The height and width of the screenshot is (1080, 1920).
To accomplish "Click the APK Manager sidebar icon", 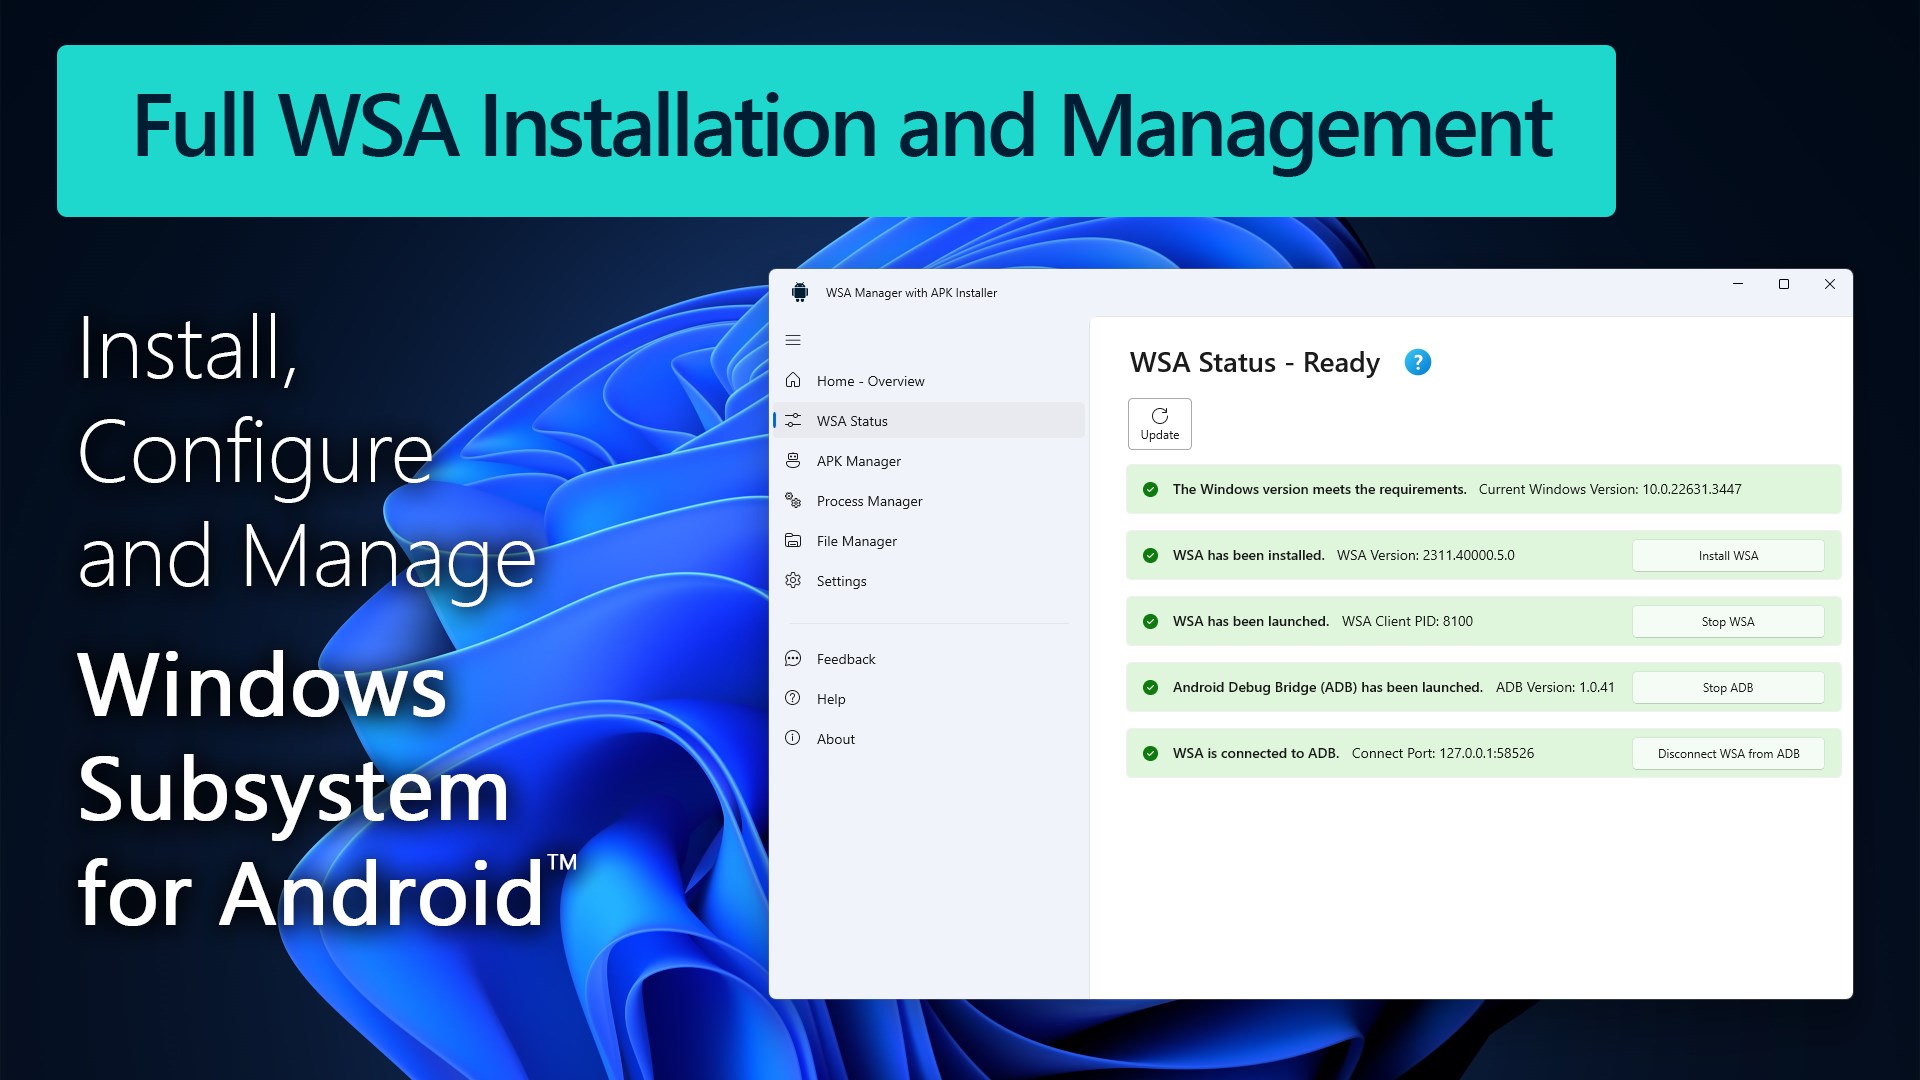I will coord(793,460).
